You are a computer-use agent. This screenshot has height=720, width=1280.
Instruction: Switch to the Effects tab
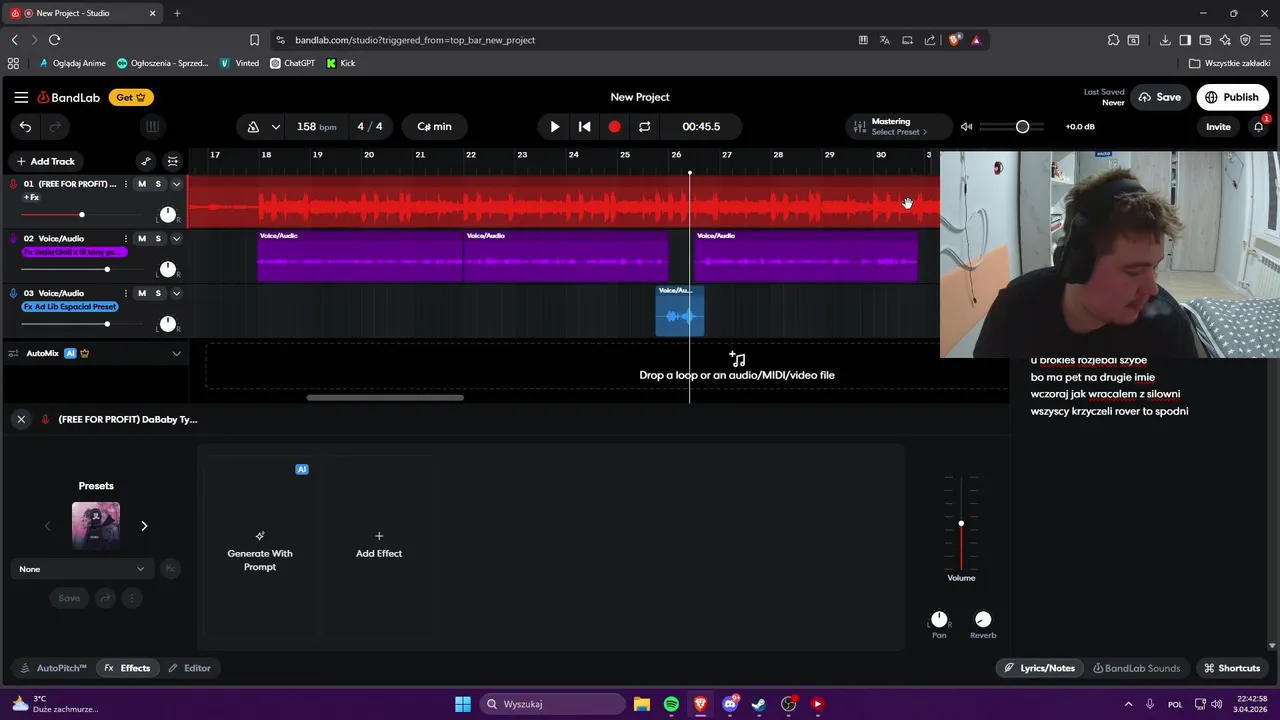coord(127,668)
